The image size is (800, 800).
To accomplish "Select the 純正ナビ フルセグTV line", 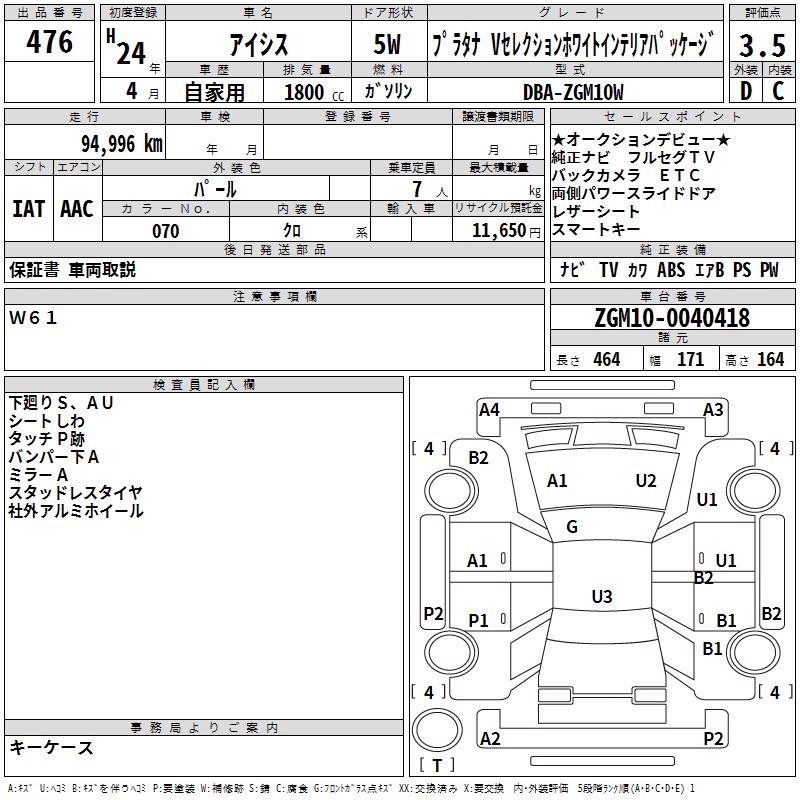I will coord(634,157).
